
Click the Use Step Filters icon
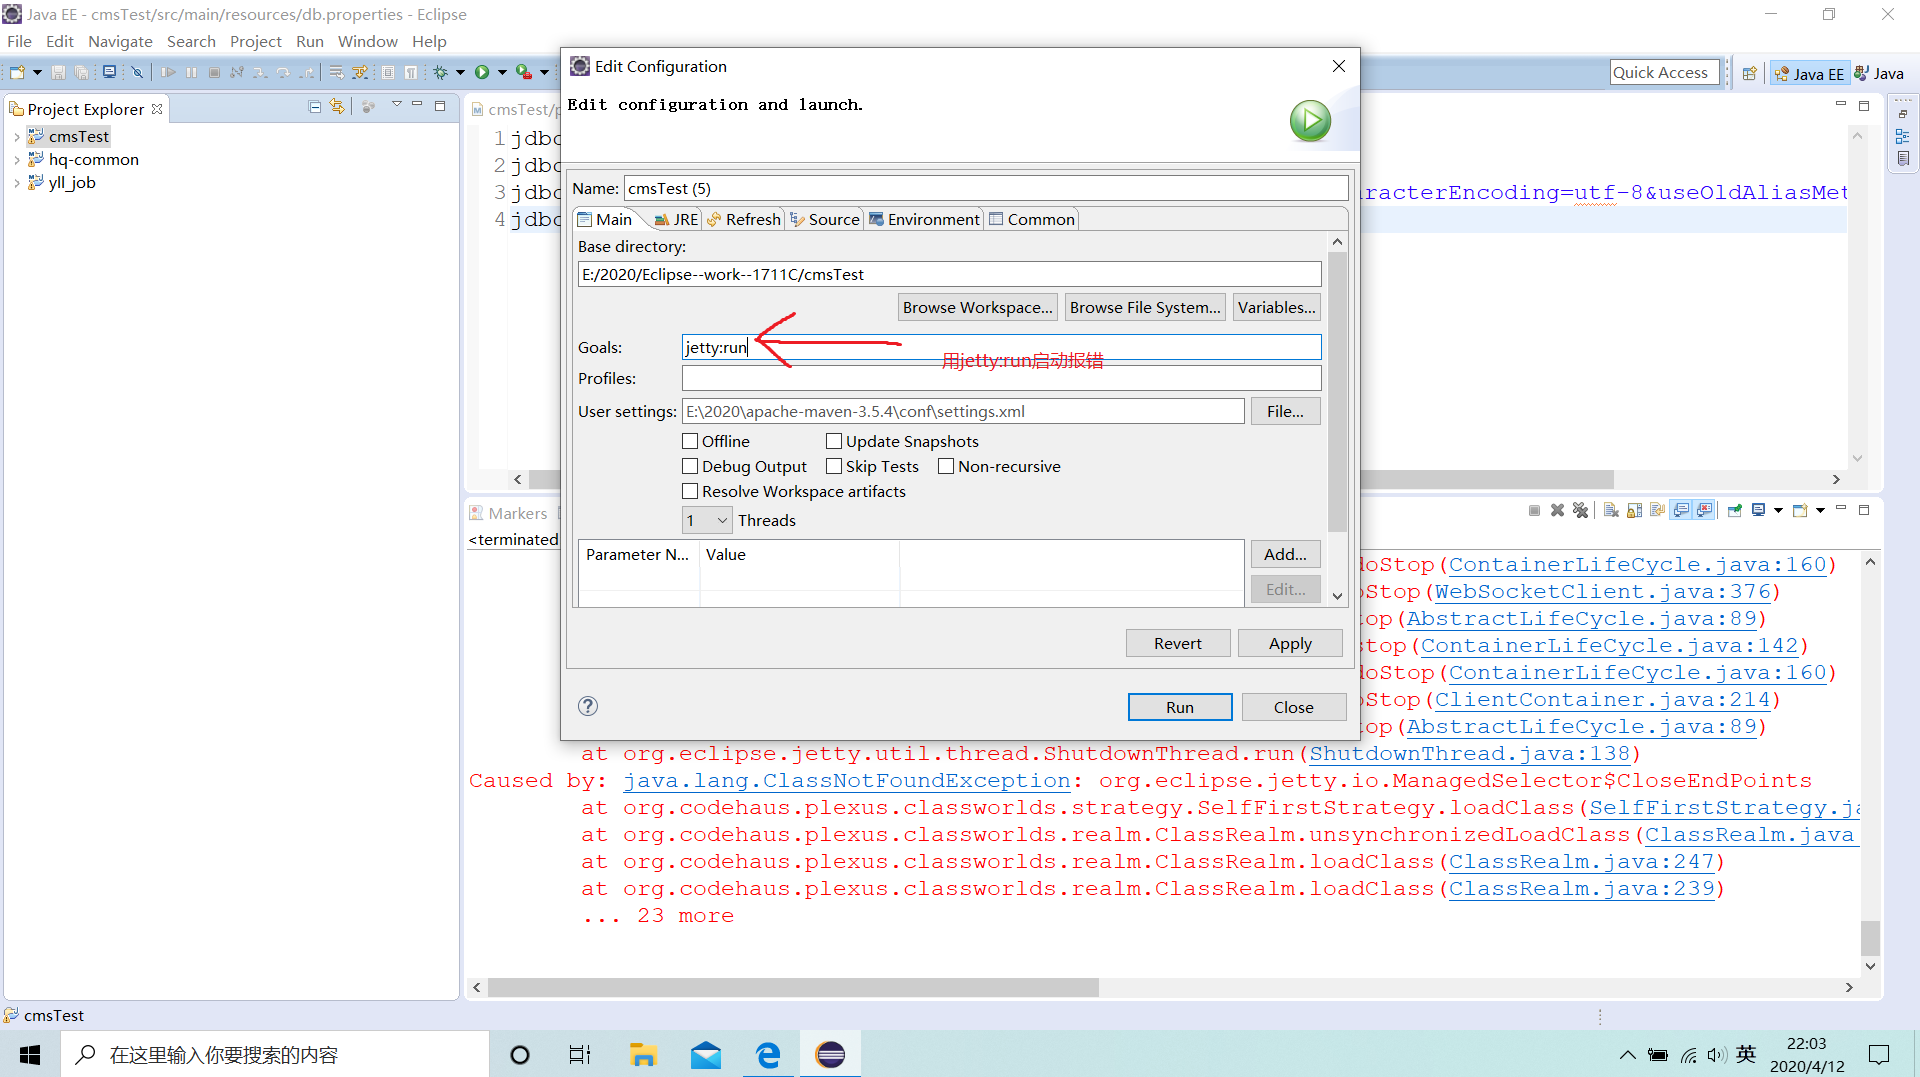coord(359,72)
